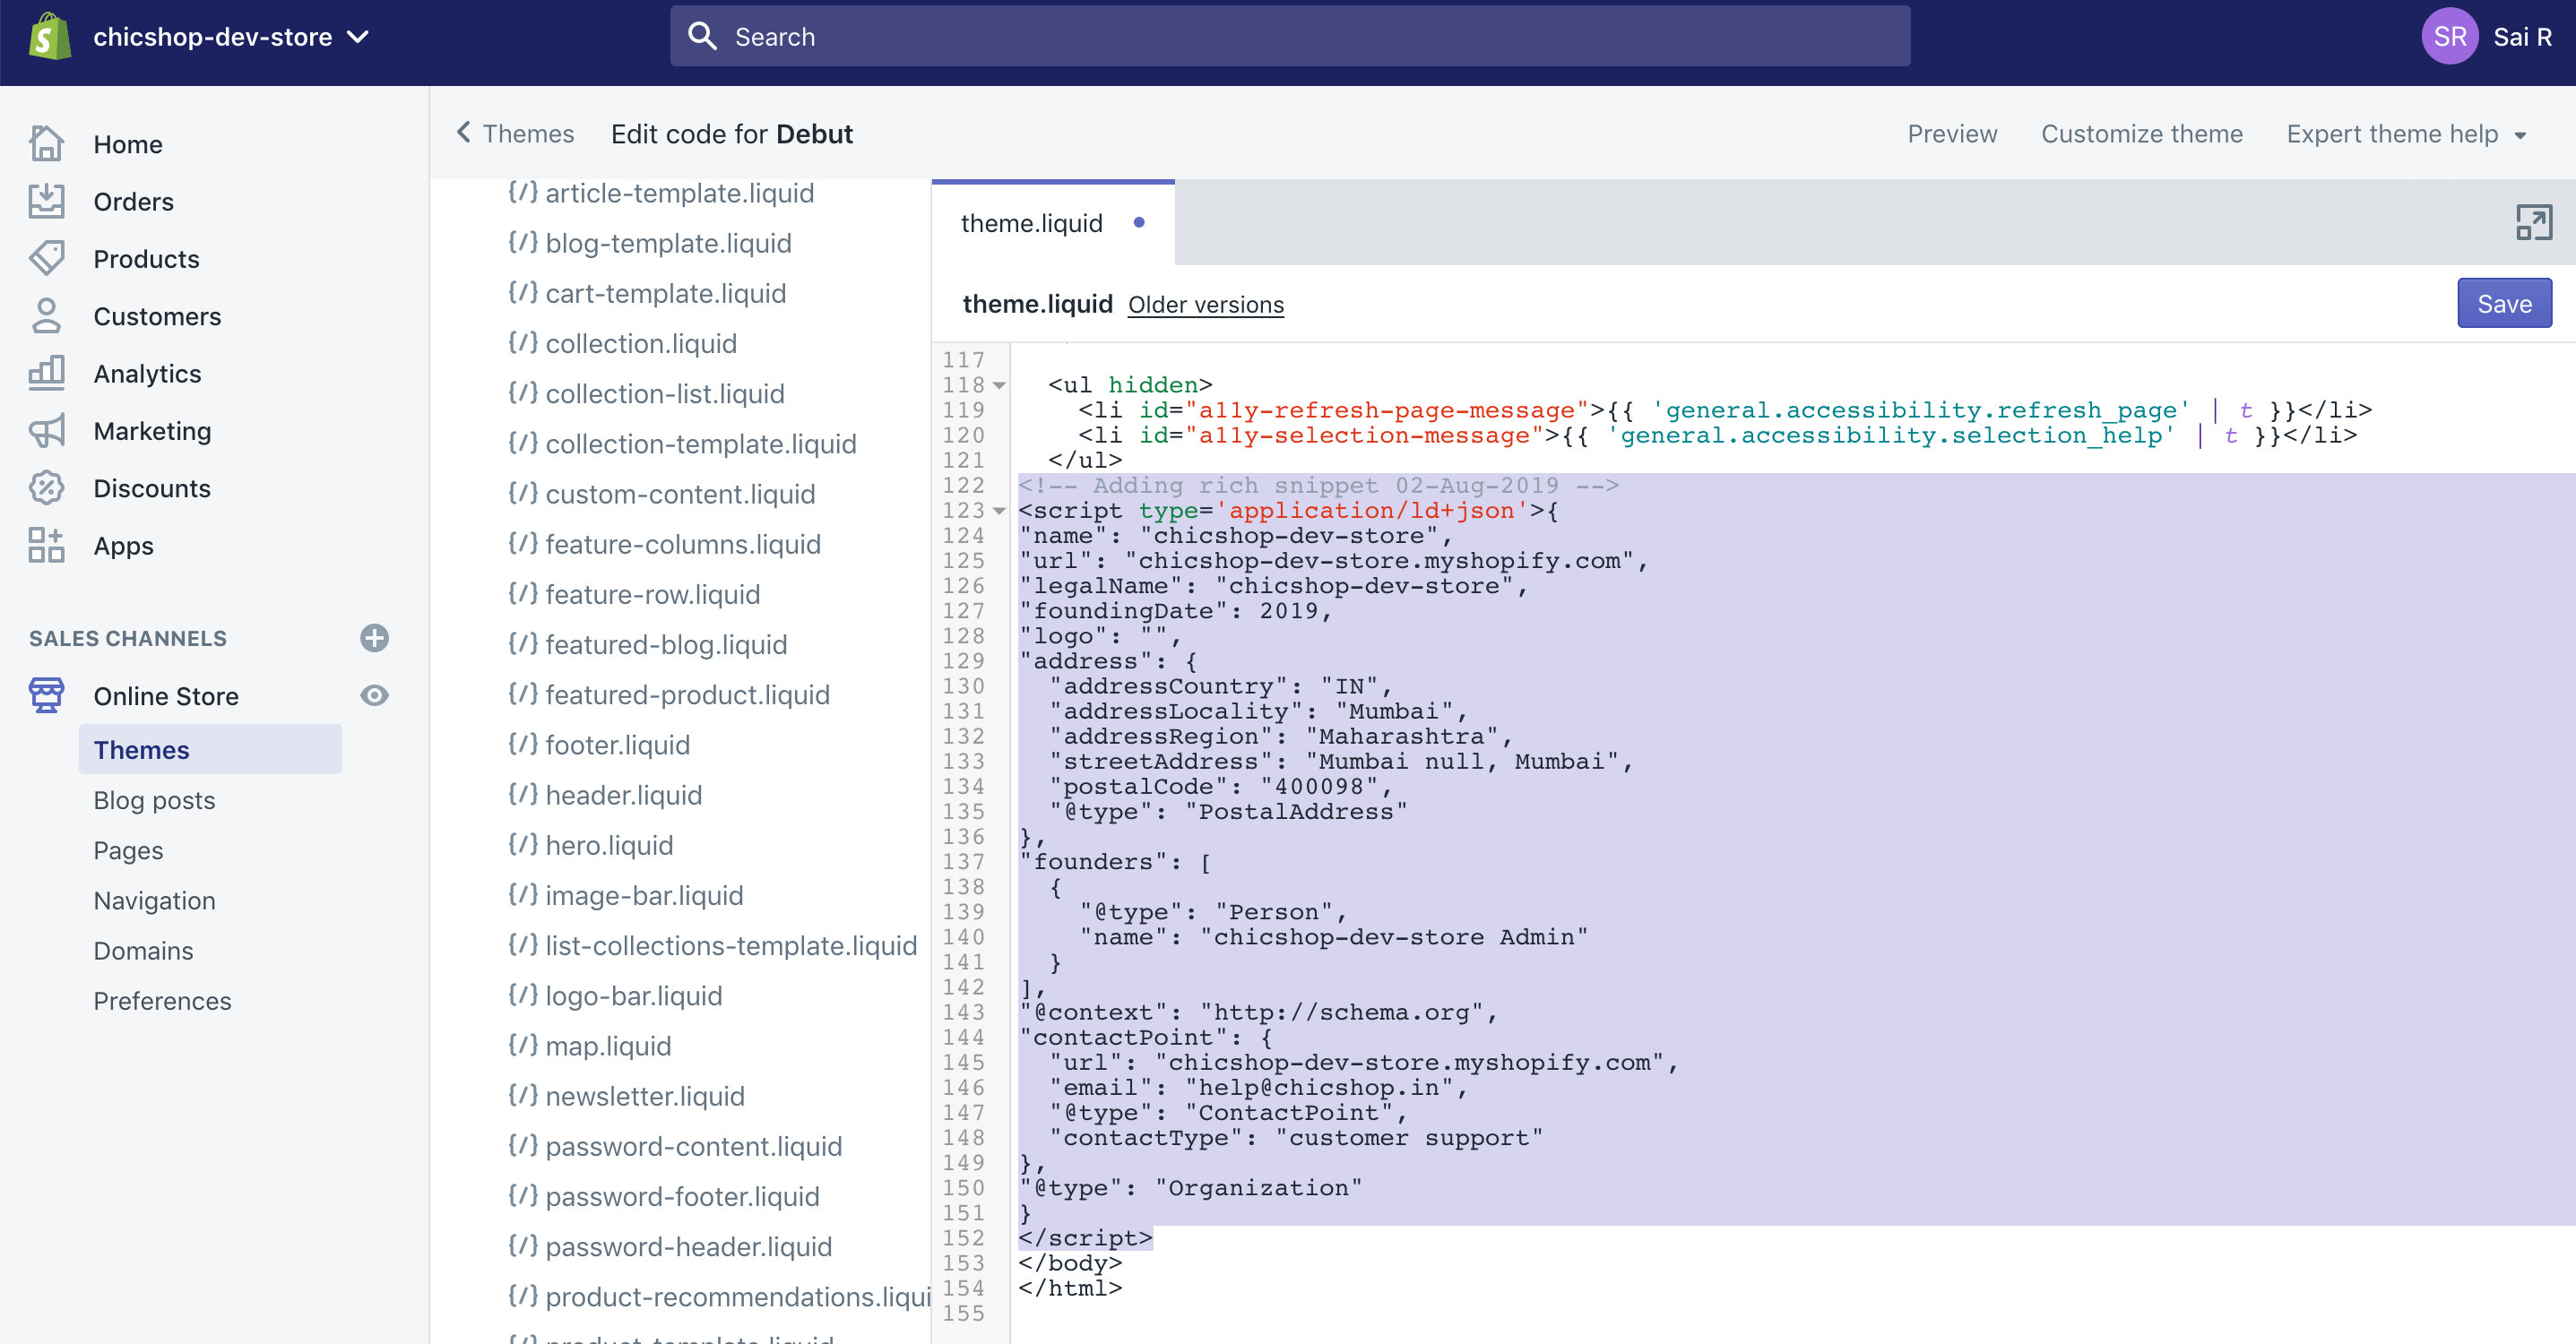This screenshot has width=2576, height=1344.
Task: Open Analytics section
Action: click(147, 373)
